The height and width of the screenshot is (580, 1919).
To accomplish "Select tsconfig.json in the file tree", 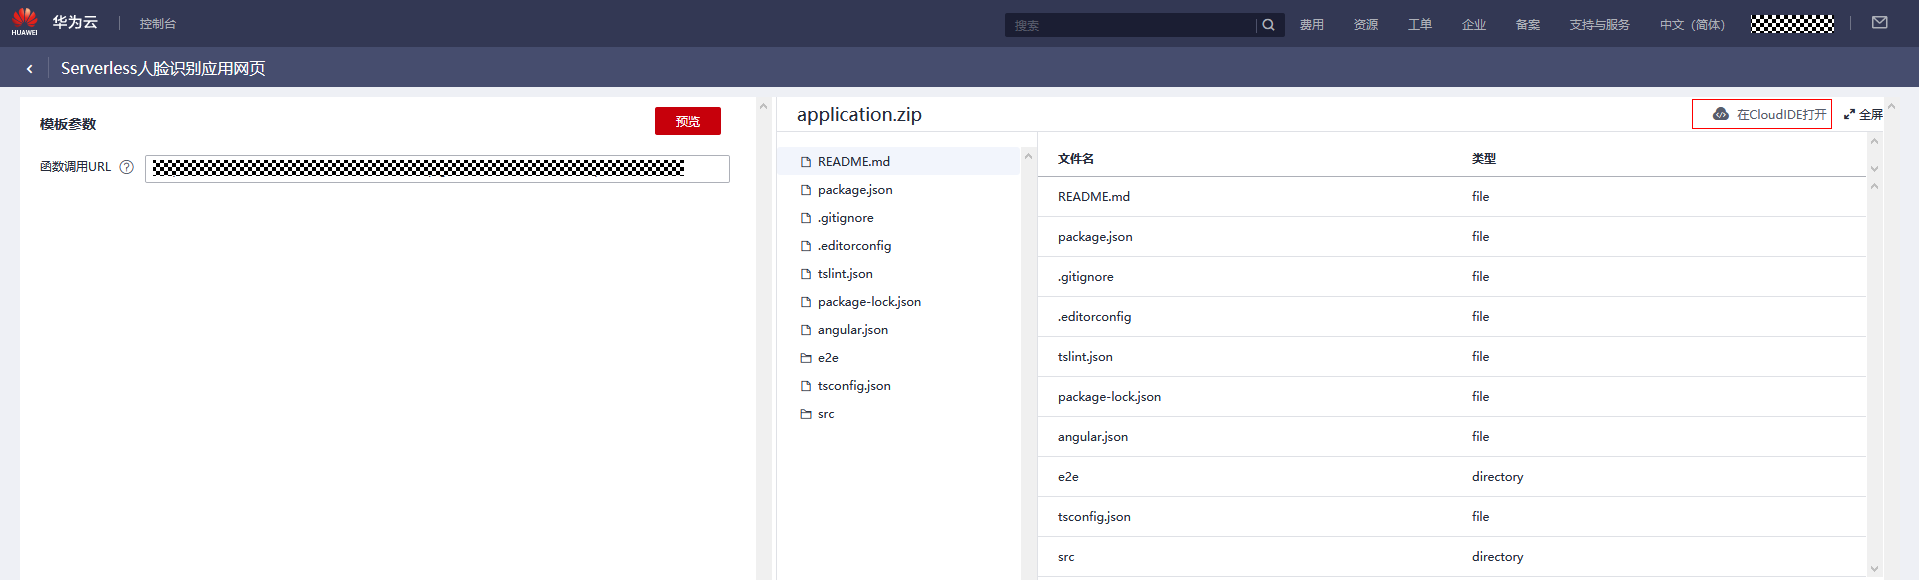I will coord(853,386).
